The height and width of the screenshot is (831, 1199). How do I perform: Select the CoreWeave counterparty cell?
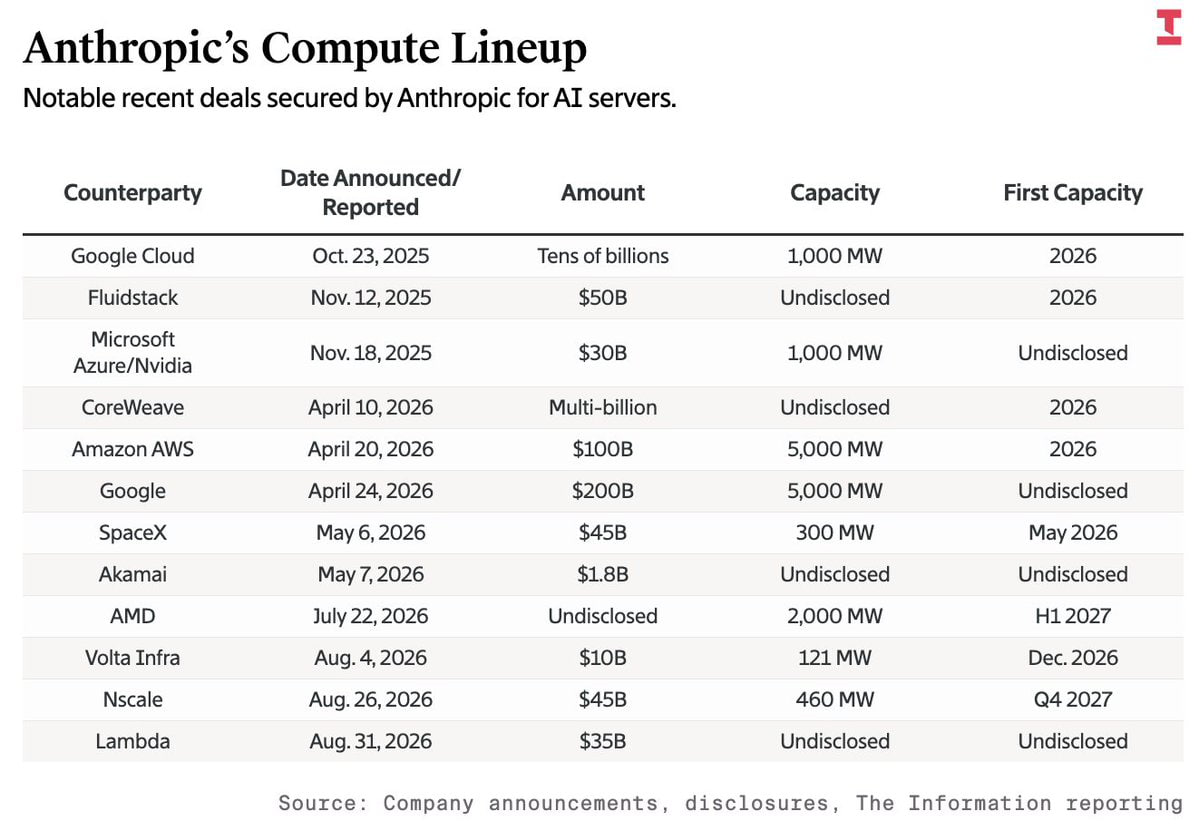132,407
